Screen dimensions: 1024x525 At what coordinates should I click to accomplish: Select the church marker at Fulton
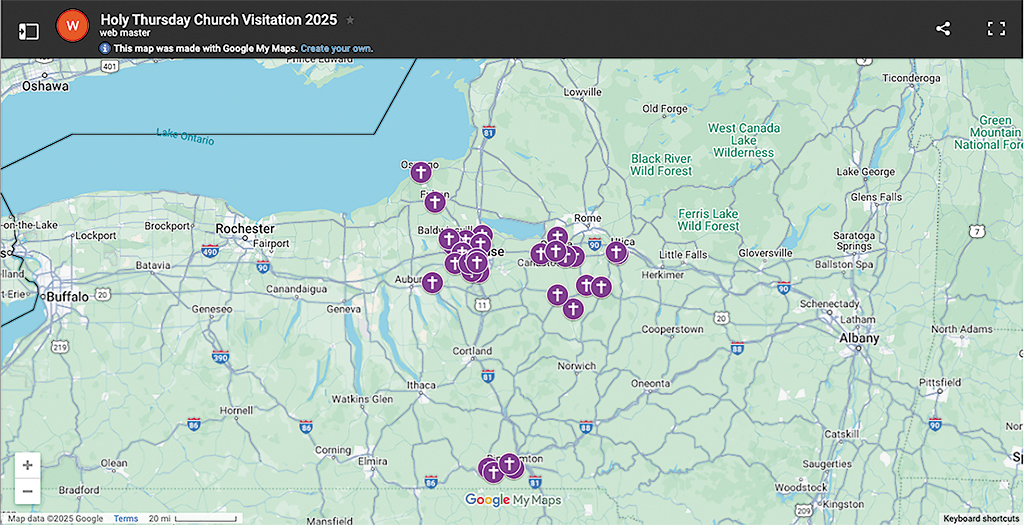(434, 202)
